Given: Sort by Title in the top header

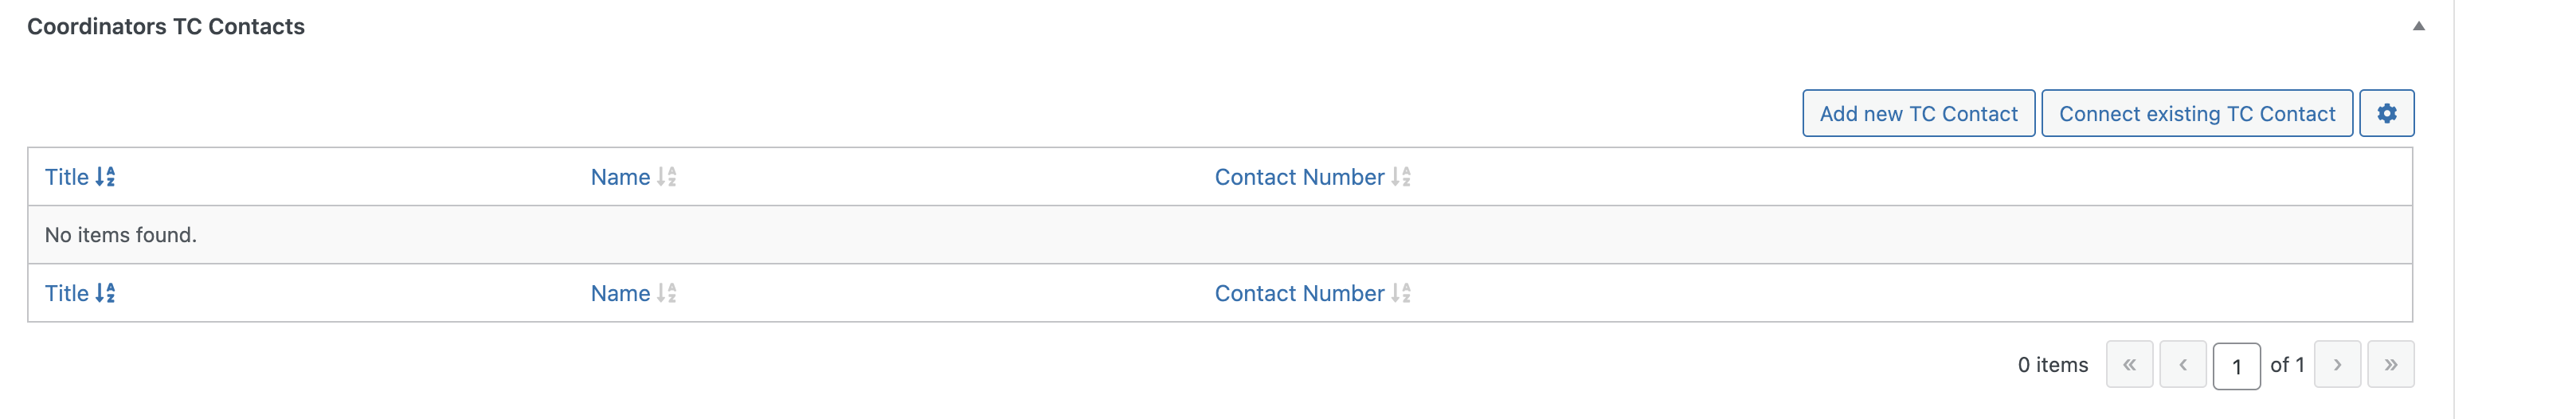Looking at the screenshot, I should (x=67, y=177).
